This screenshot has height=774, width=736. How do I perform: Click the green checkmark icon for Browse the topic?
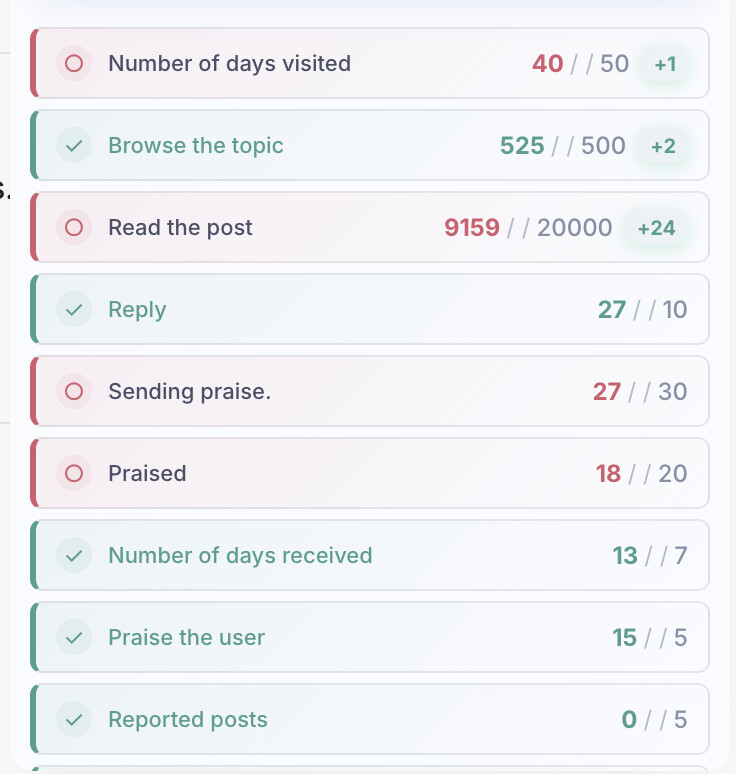pyautogui.click(x=74, y=145)
